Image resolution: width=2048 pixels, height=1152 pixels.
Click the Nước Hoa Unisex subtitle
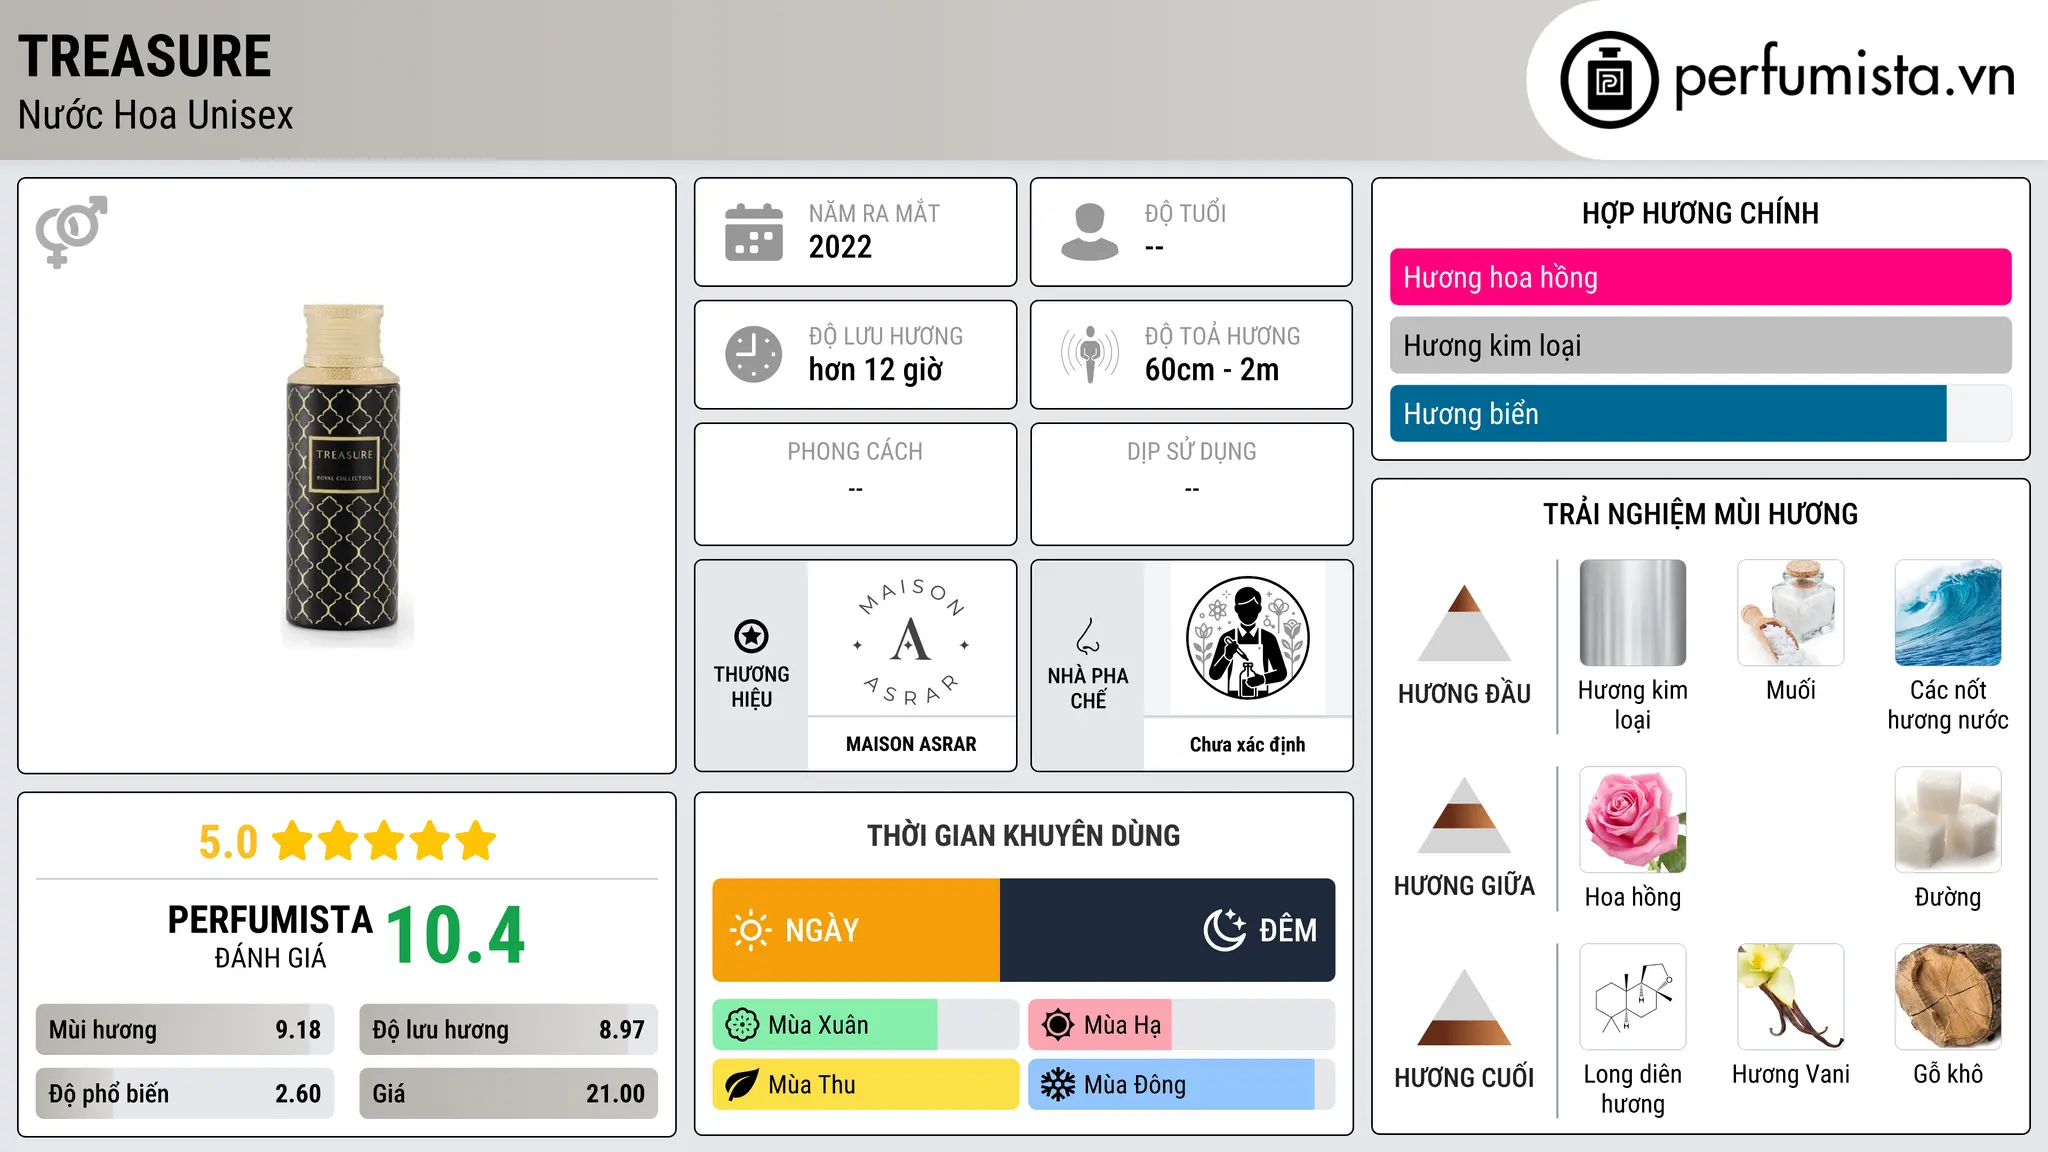(156, 116)
